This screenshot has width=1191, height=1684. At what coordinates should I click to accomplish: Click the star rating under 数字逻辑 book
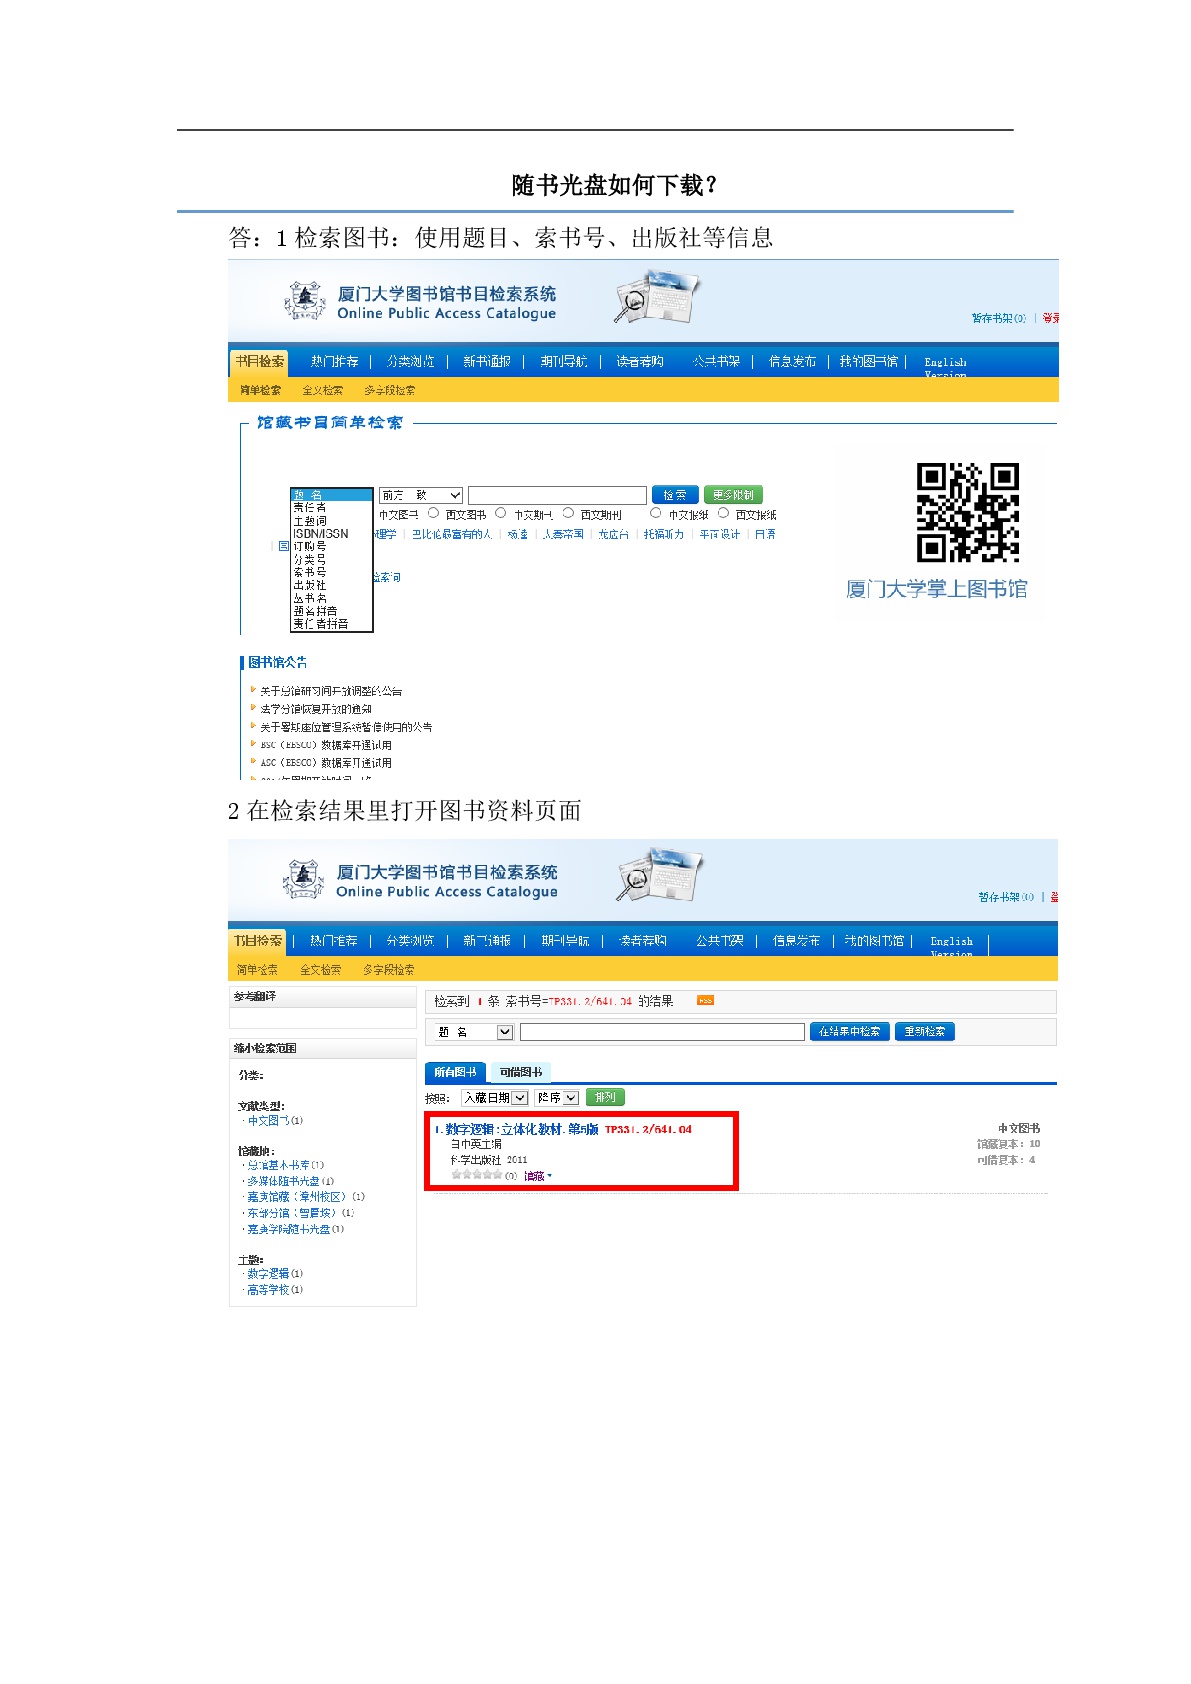tap(476, 1175)
